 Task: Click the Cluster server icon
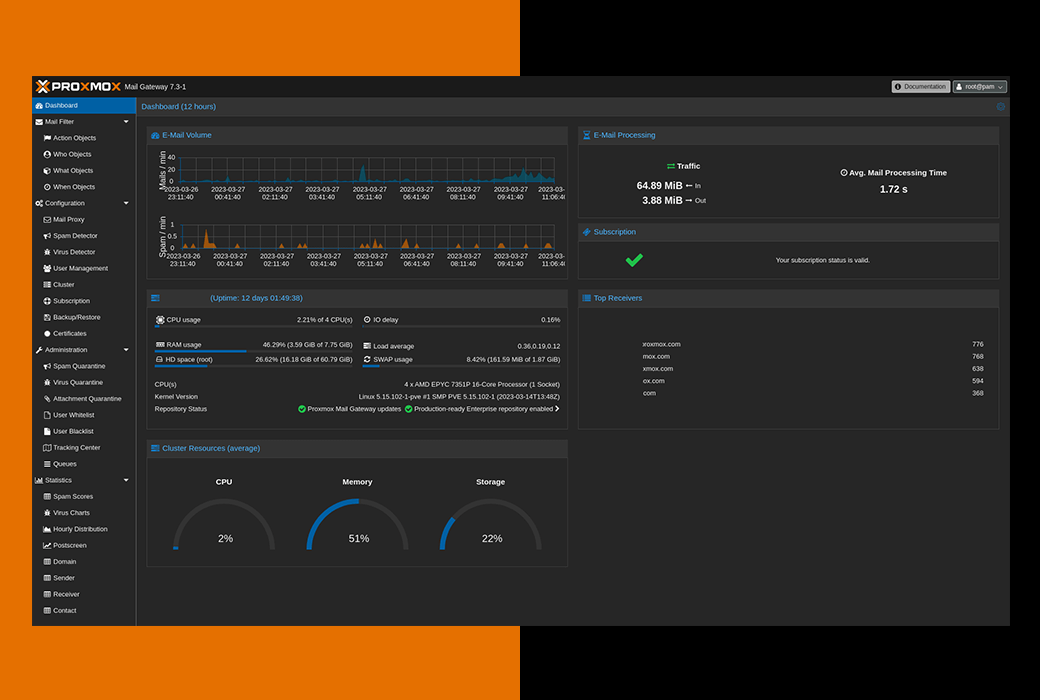coord(47,285)
